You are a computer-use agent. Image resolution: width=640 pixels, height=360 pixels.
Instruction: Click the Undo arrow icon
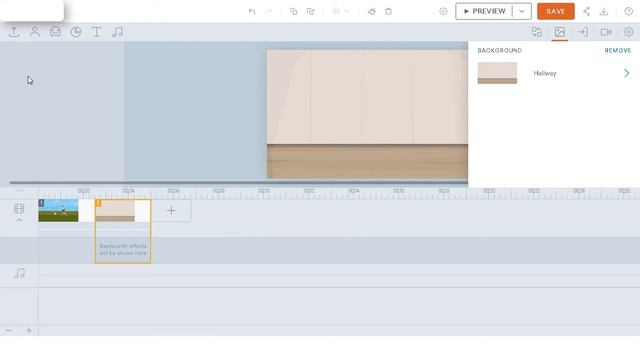252,11
